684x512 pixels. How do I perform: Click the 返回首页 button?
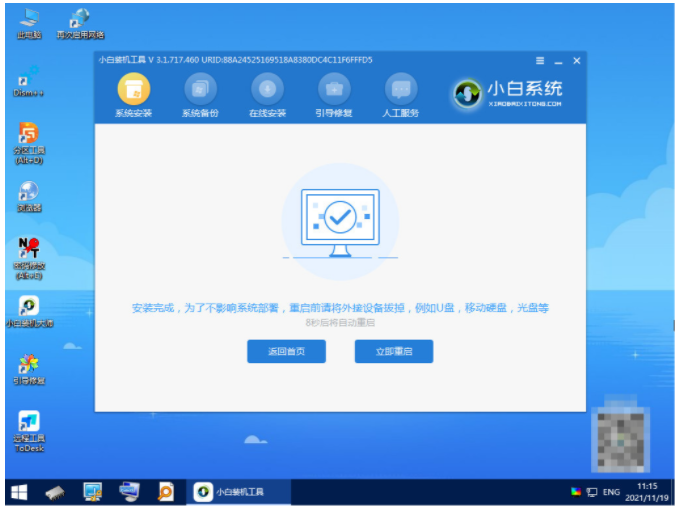coord(286,352)
